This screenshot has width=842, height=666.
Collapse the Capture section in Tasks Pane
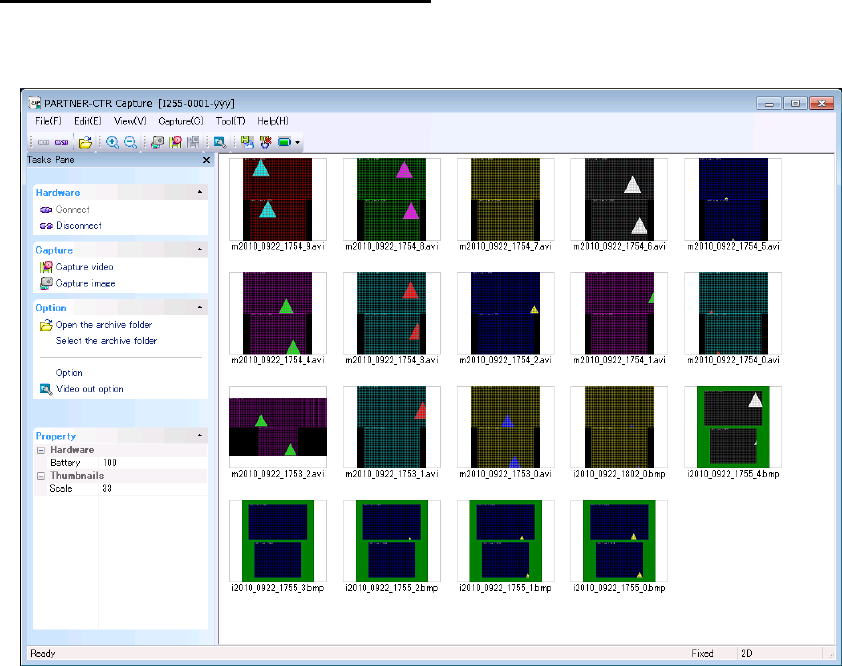[199, 250]
